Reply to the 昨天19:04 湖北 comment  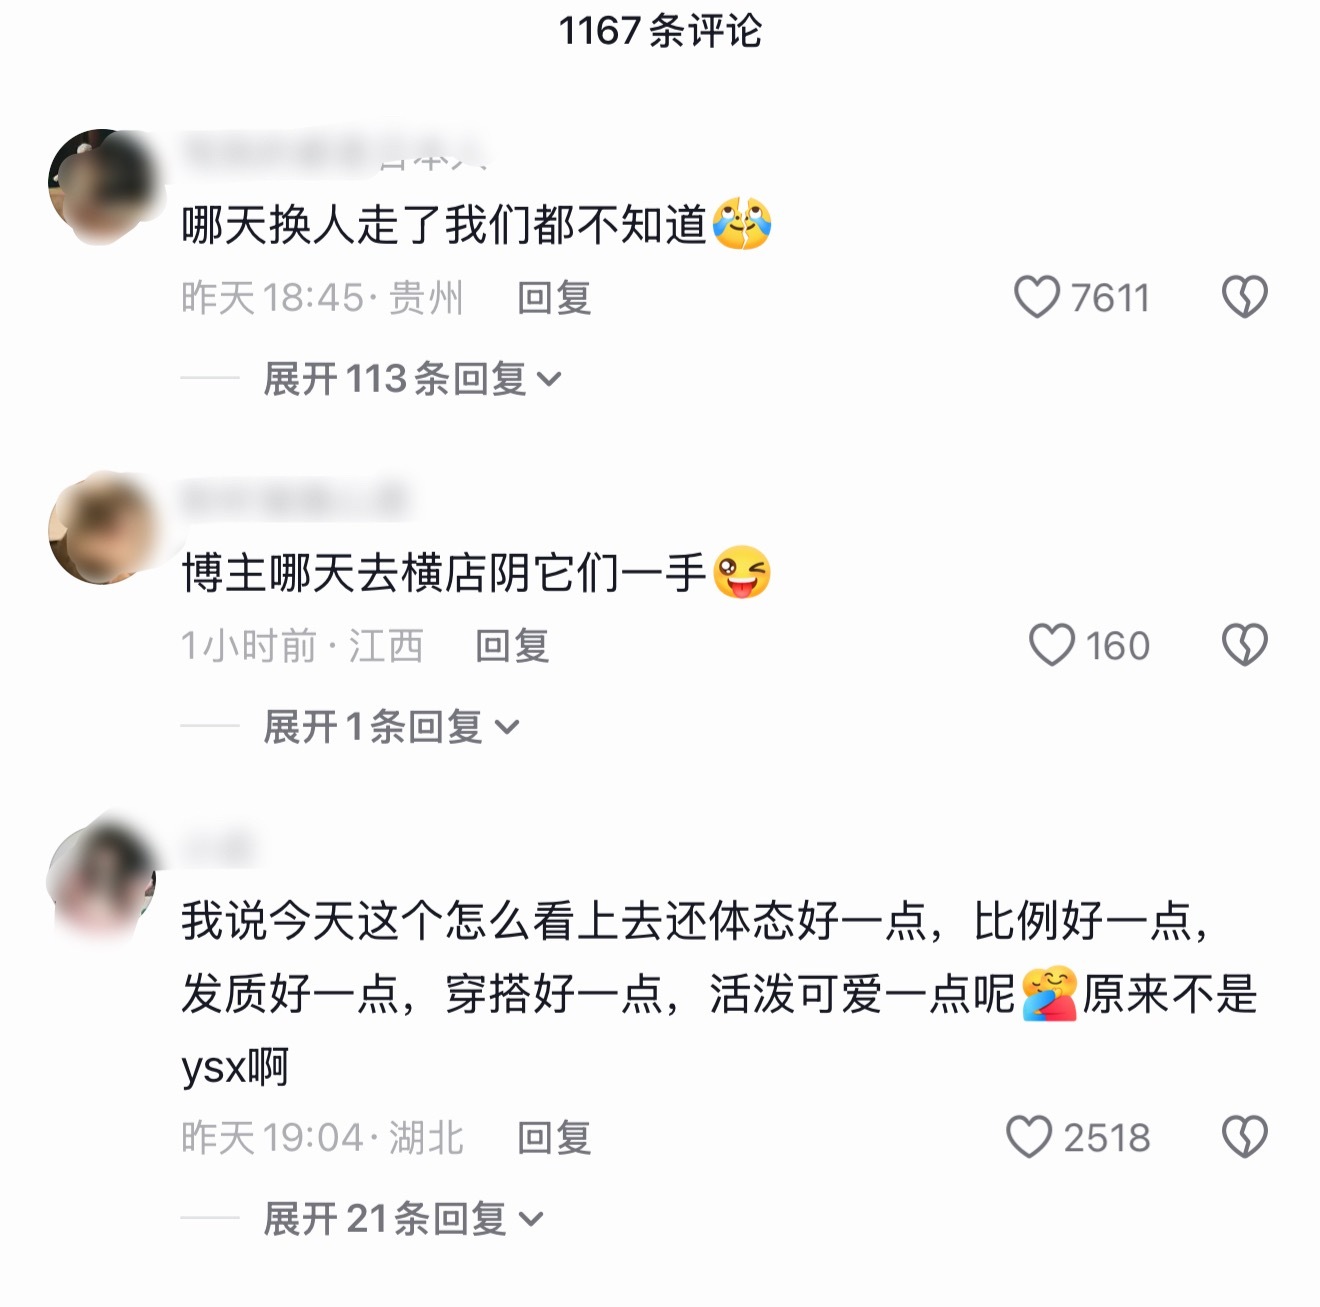(x=554, y=1138)
